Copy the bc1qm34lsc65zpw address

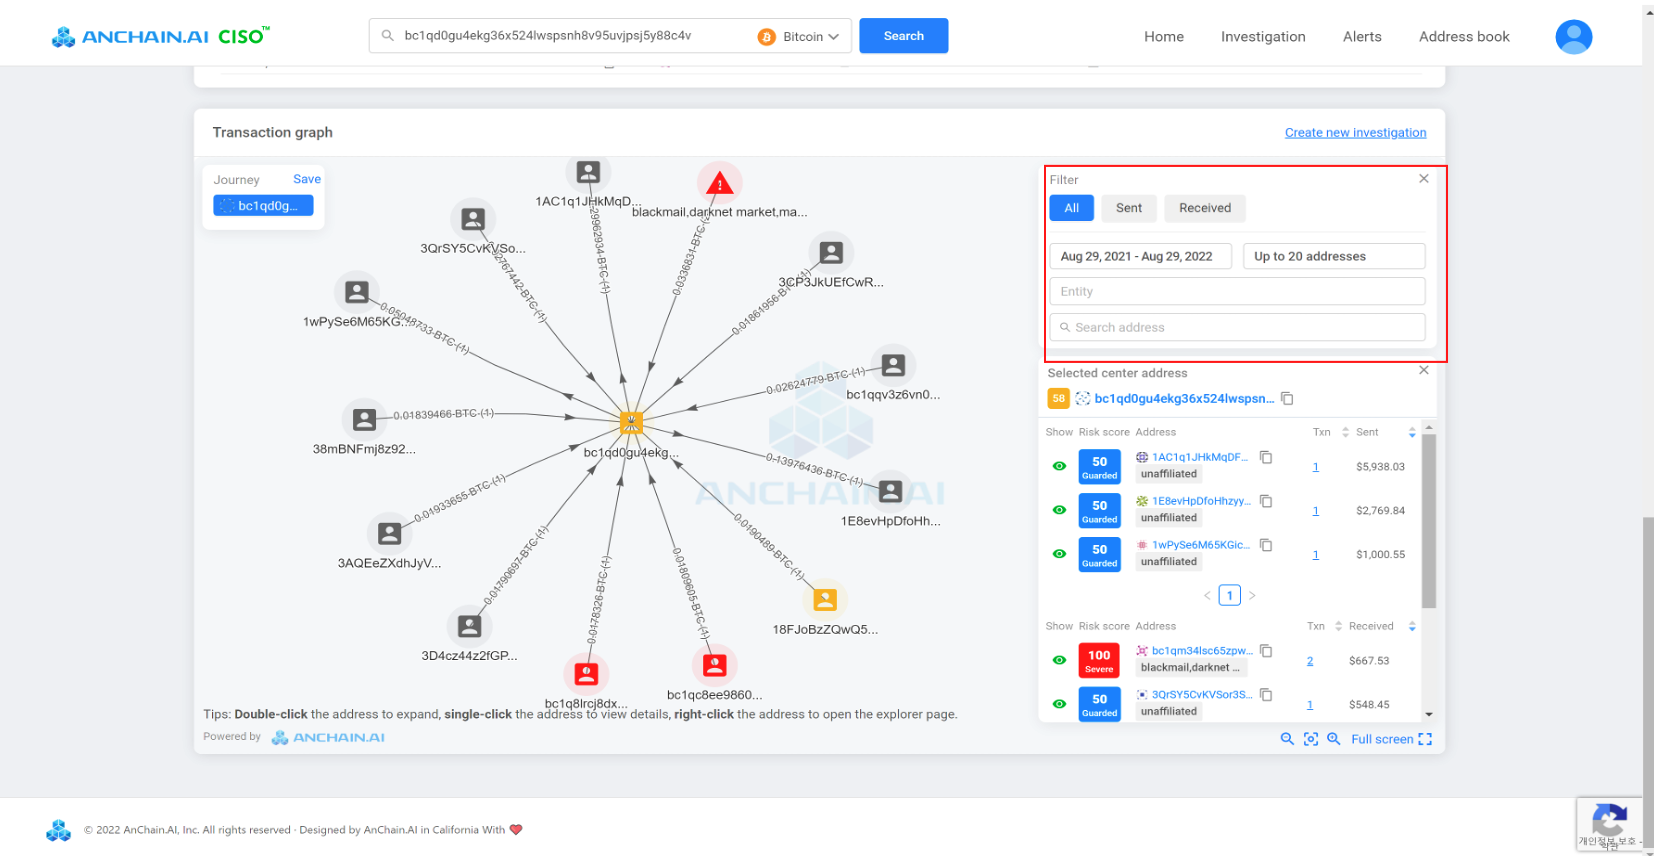(1266, 651)
